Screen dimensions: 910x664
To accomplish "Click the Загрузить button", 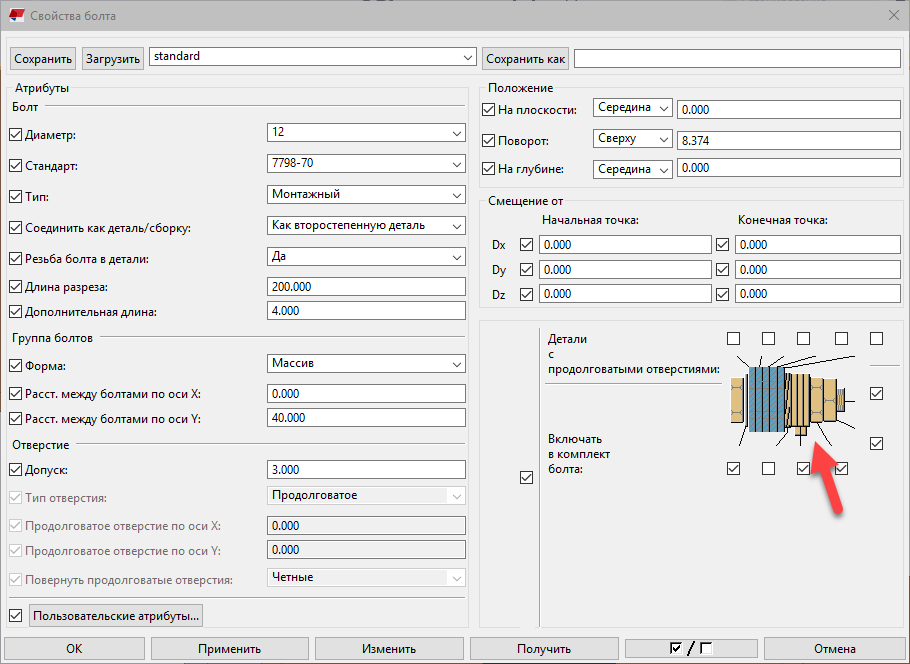I will pos(113,59).
